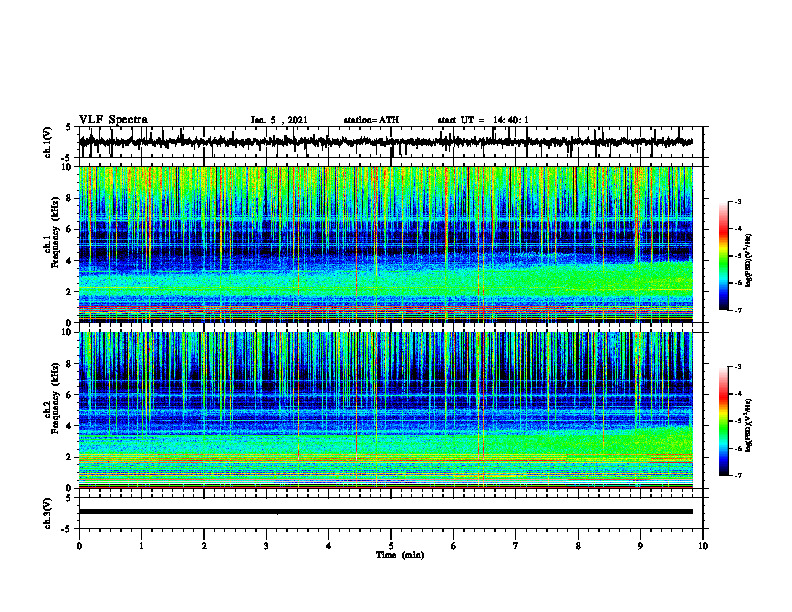The width and height of the screenshot is (792, 612).
Task: Click the "station=ATH" label
Action: point(371,120)
